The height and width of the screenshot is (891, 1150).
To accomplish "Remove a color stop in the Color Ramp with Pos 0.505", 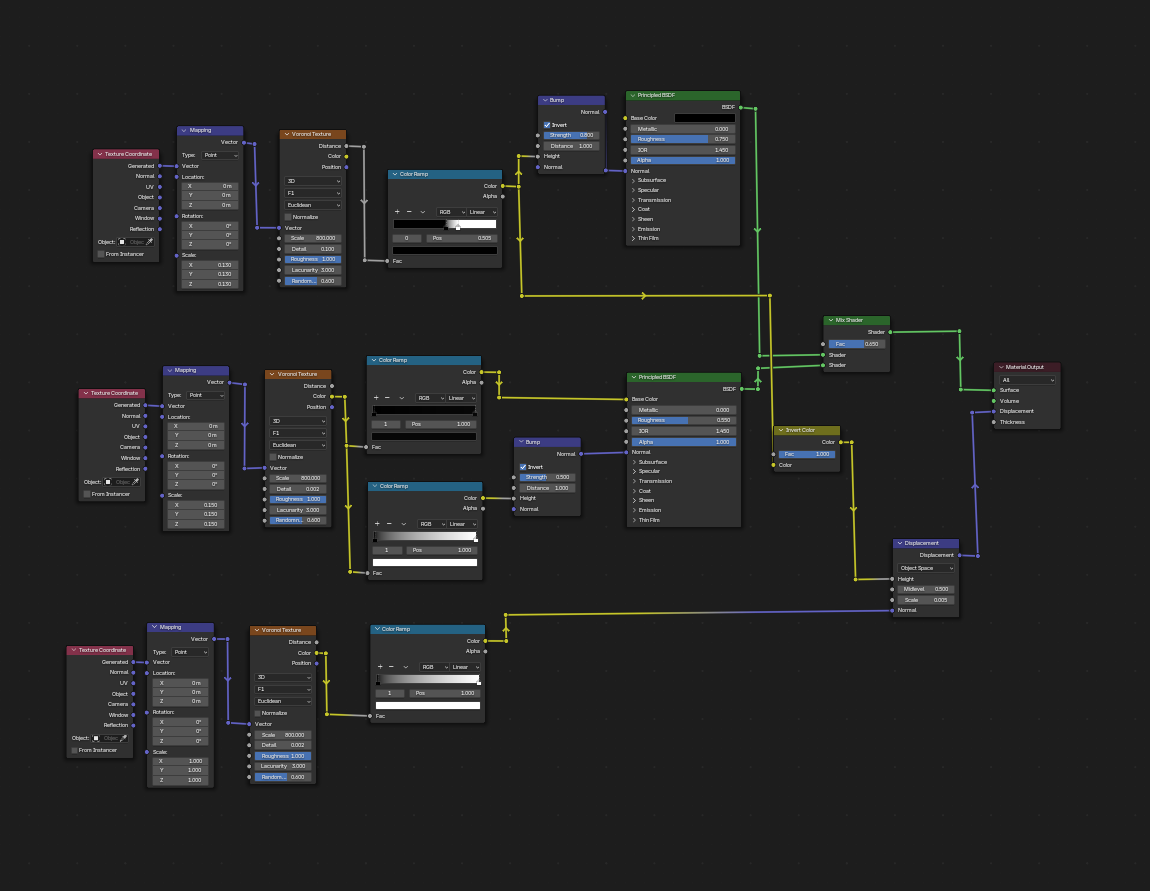I will [409, 212].
